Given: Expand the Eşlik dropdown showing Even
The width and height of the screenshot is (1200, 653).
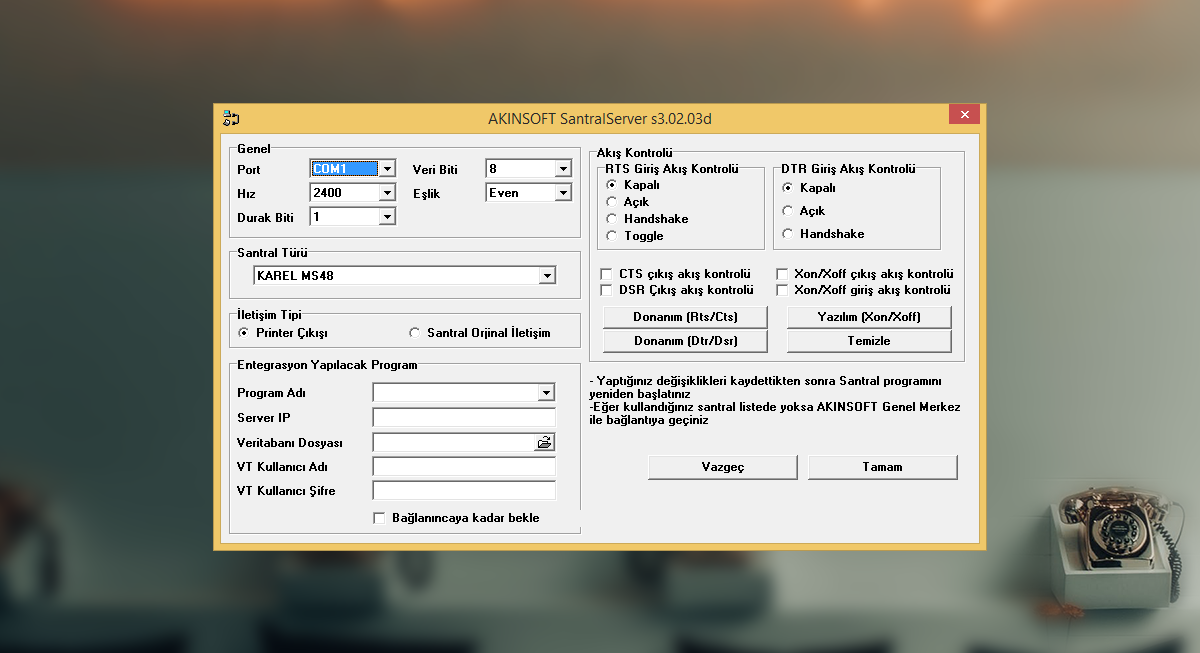Looking at the screenshot, I should point(562,192).
